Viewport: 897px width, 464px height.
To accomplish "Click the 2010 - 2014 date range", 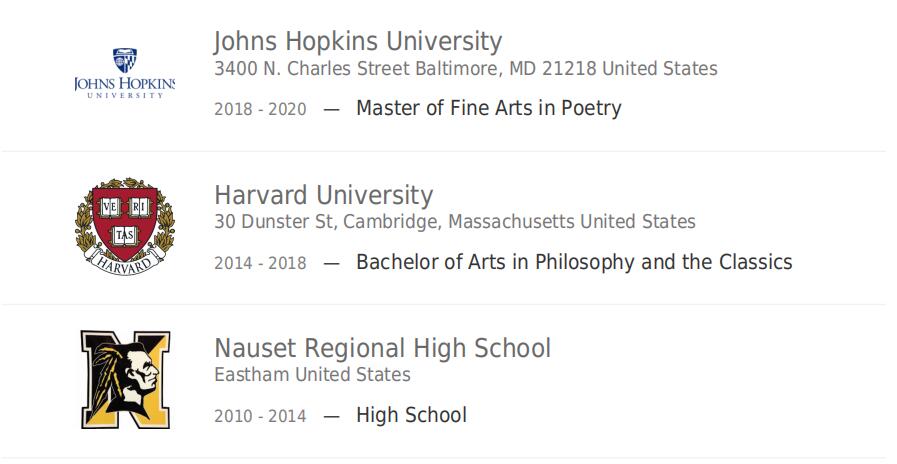I will (260, 416).
